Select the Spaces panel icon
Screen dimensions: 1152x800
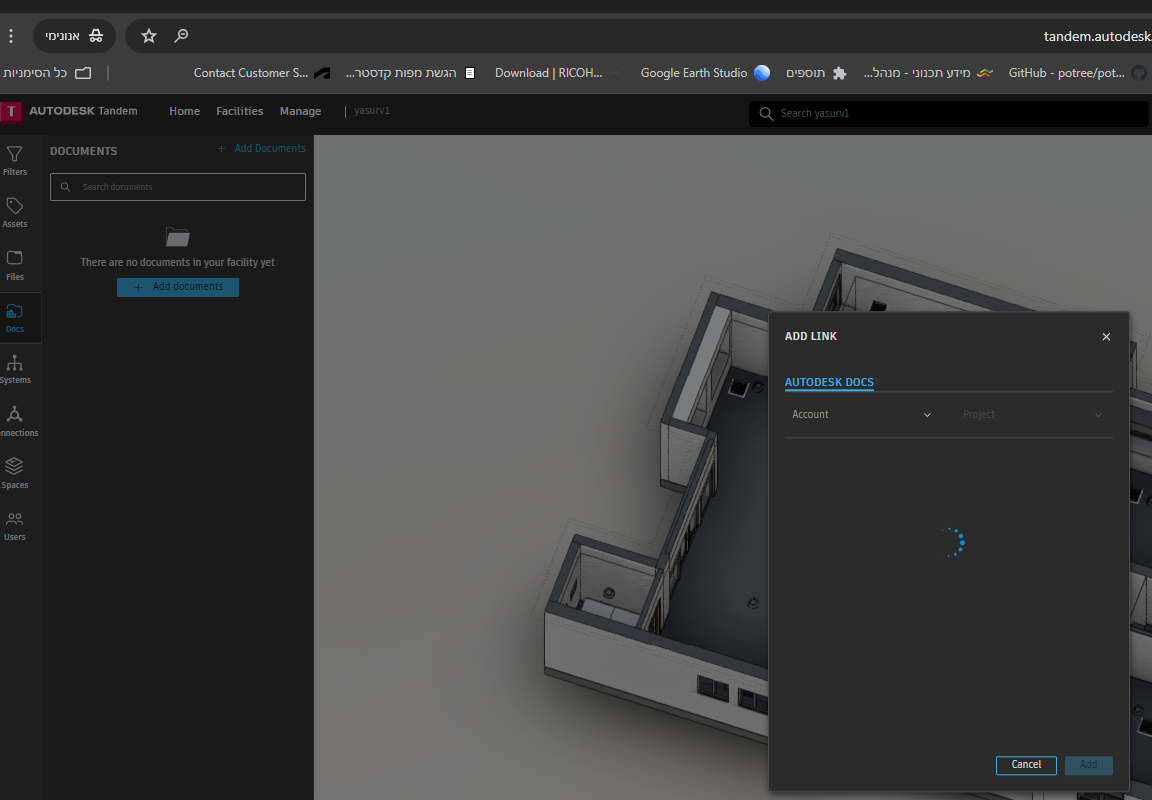(15, 473)
